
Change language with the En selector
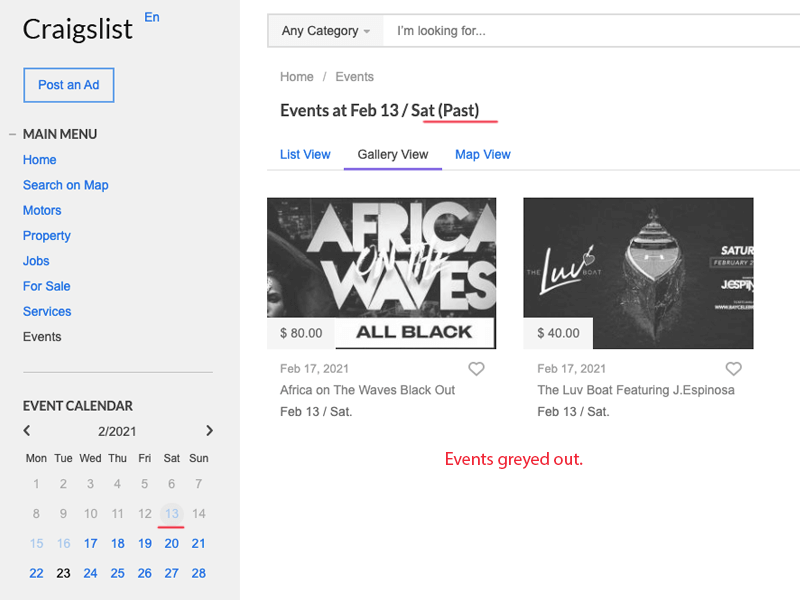[152, 17]
